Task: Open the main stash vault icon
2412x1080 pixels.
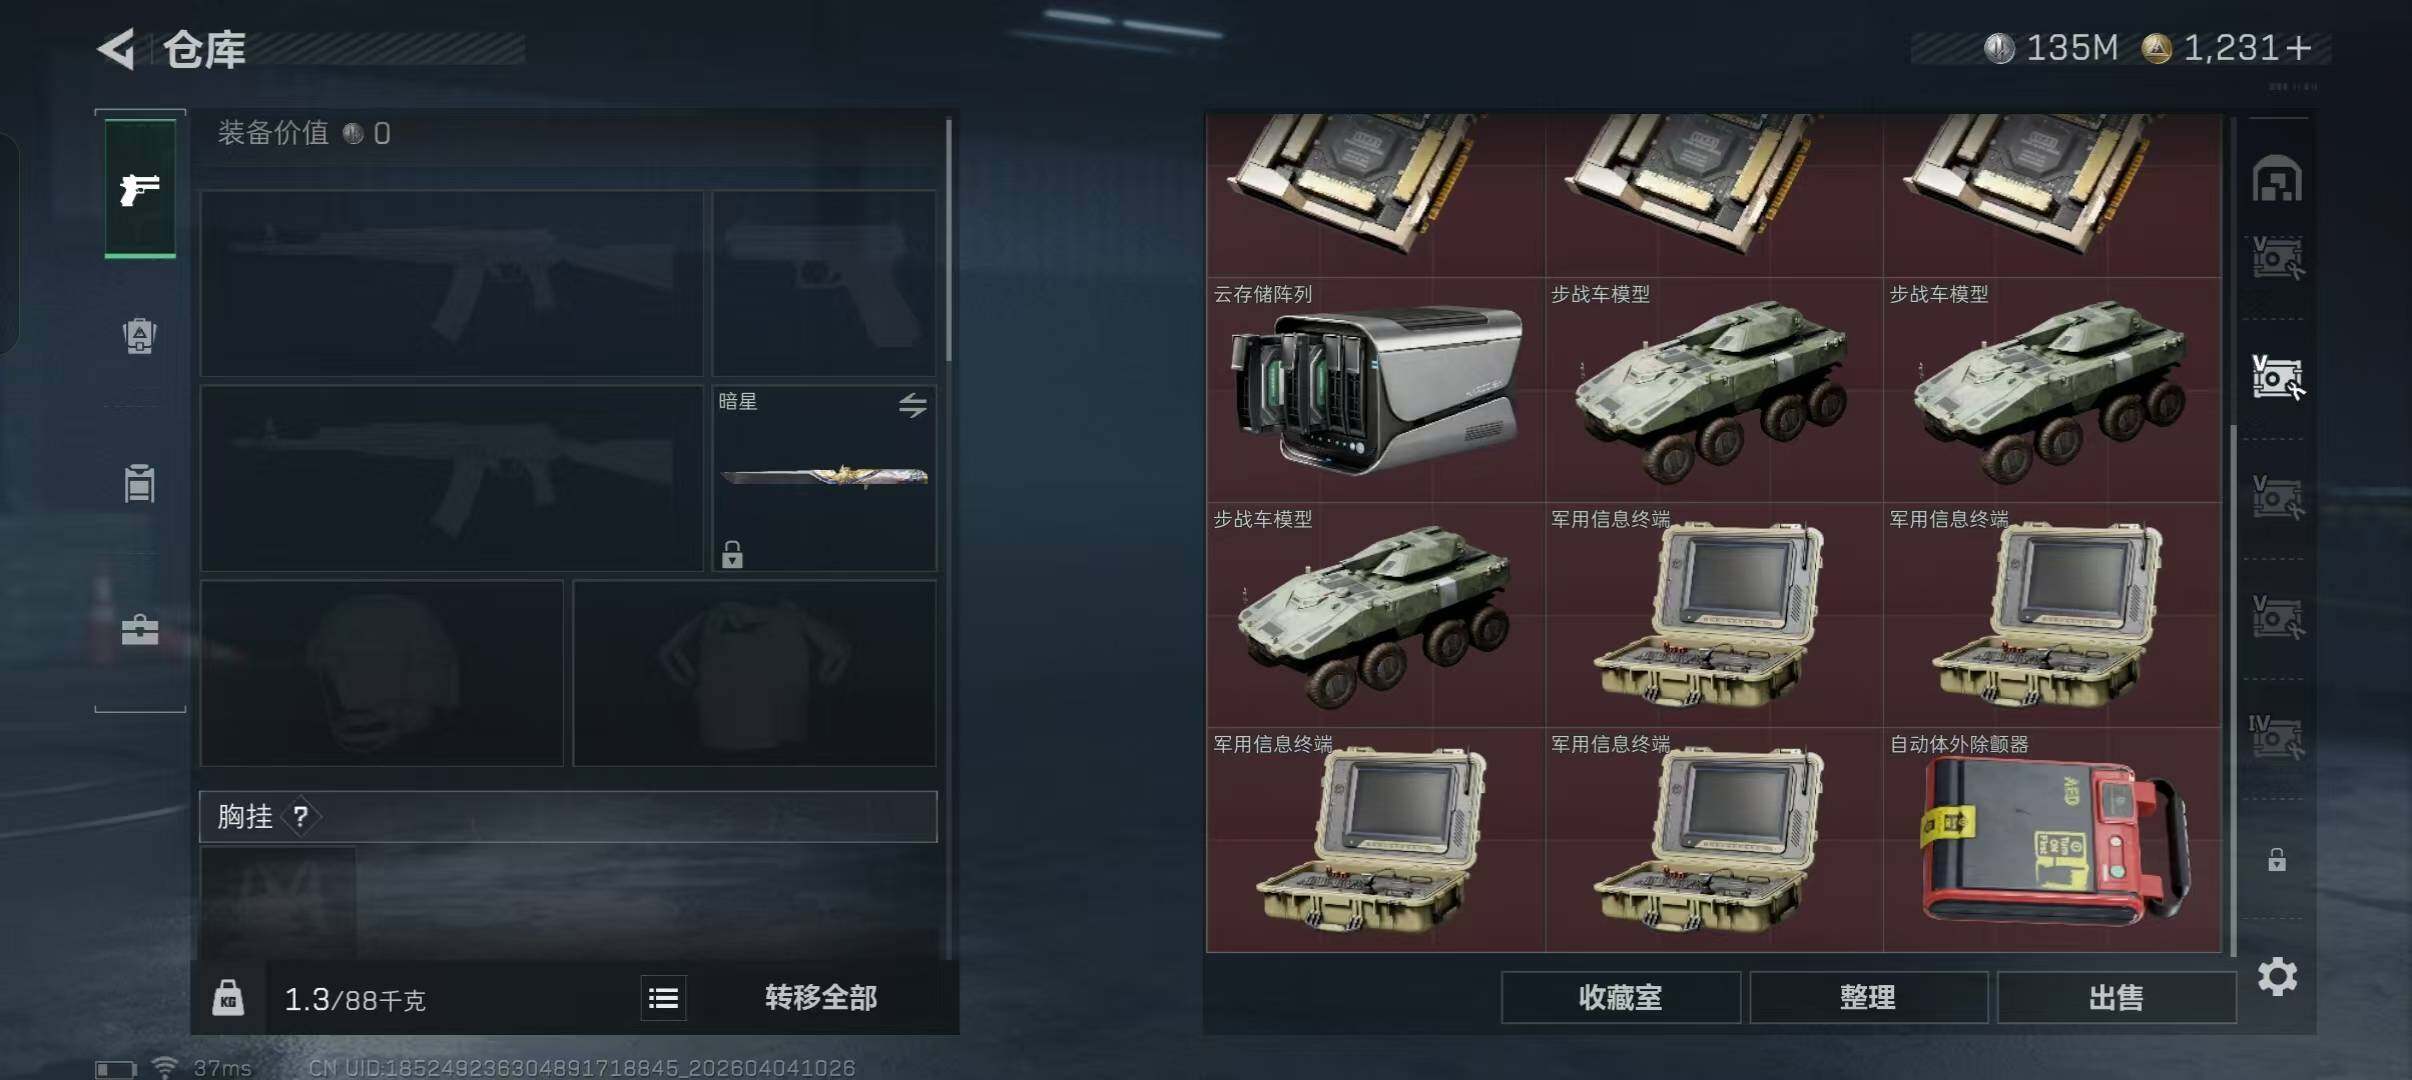Action: 2277,180
